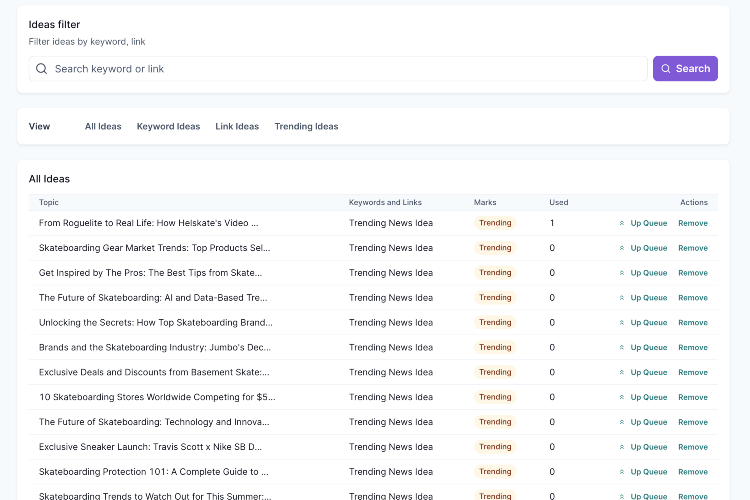Click Up Queue arrow icon for Roguelite idea
This screenshot has width=750, height=500.
622,223
